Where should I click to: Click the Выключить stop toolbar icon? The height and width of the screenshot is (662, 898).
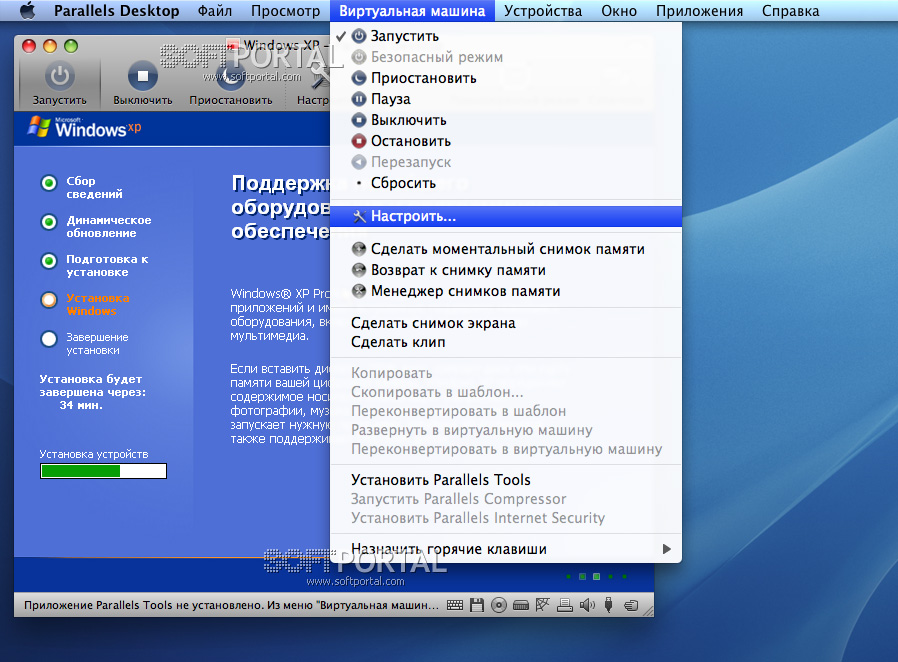pos(143,76)
